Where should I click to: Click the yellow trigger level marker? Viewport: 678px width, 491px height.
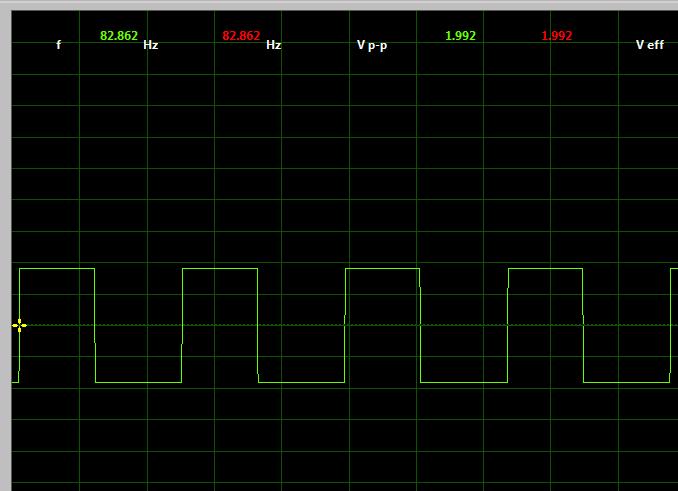pos(19,325)
